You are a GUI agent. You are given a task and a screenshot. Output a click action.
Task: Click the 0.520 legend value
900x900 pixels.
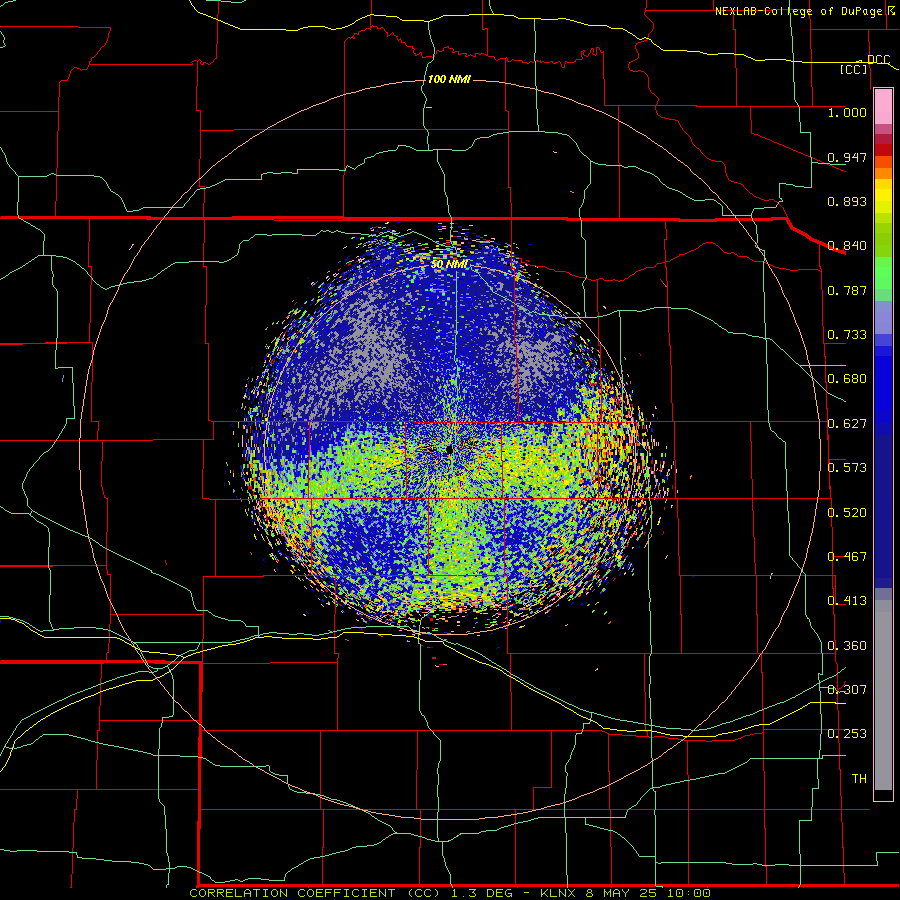click(x=847, y=513)
